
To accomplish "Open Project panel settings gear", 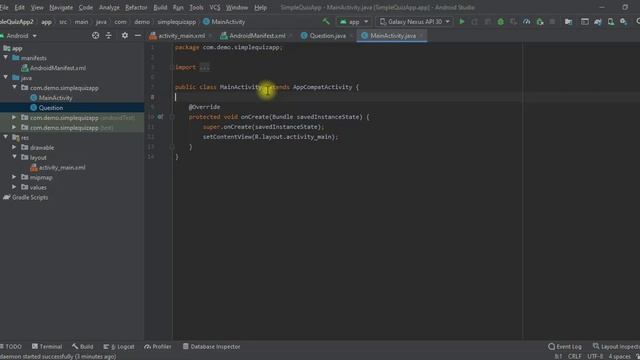I will 124,36.
